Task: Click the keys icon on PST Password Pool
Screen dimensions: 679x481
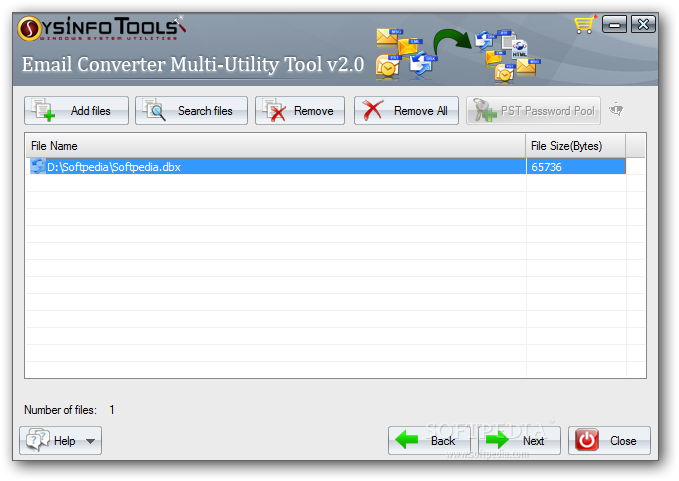Action: pyautogui.click(x=484, y=110)
